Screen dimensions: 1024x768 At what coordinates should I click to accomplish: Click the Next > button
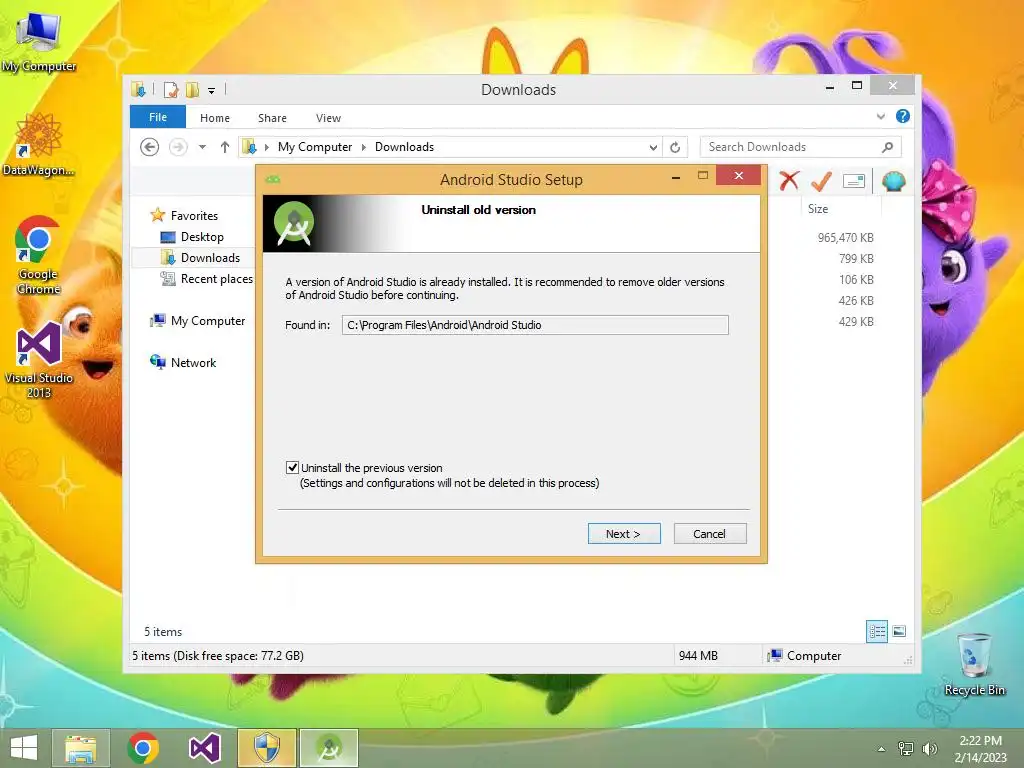624,534
